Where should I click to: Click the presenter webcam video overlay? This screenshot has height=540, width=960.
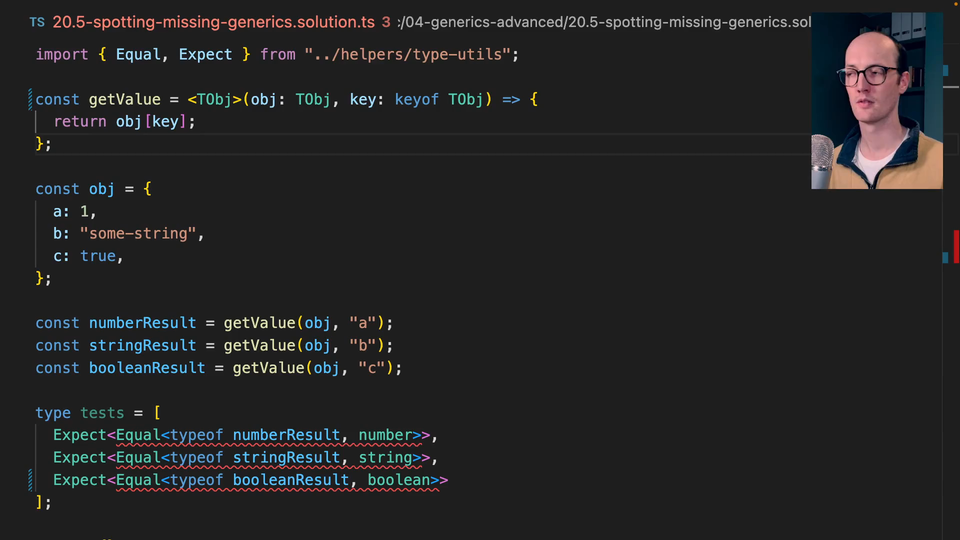click(x=876, y=101)
